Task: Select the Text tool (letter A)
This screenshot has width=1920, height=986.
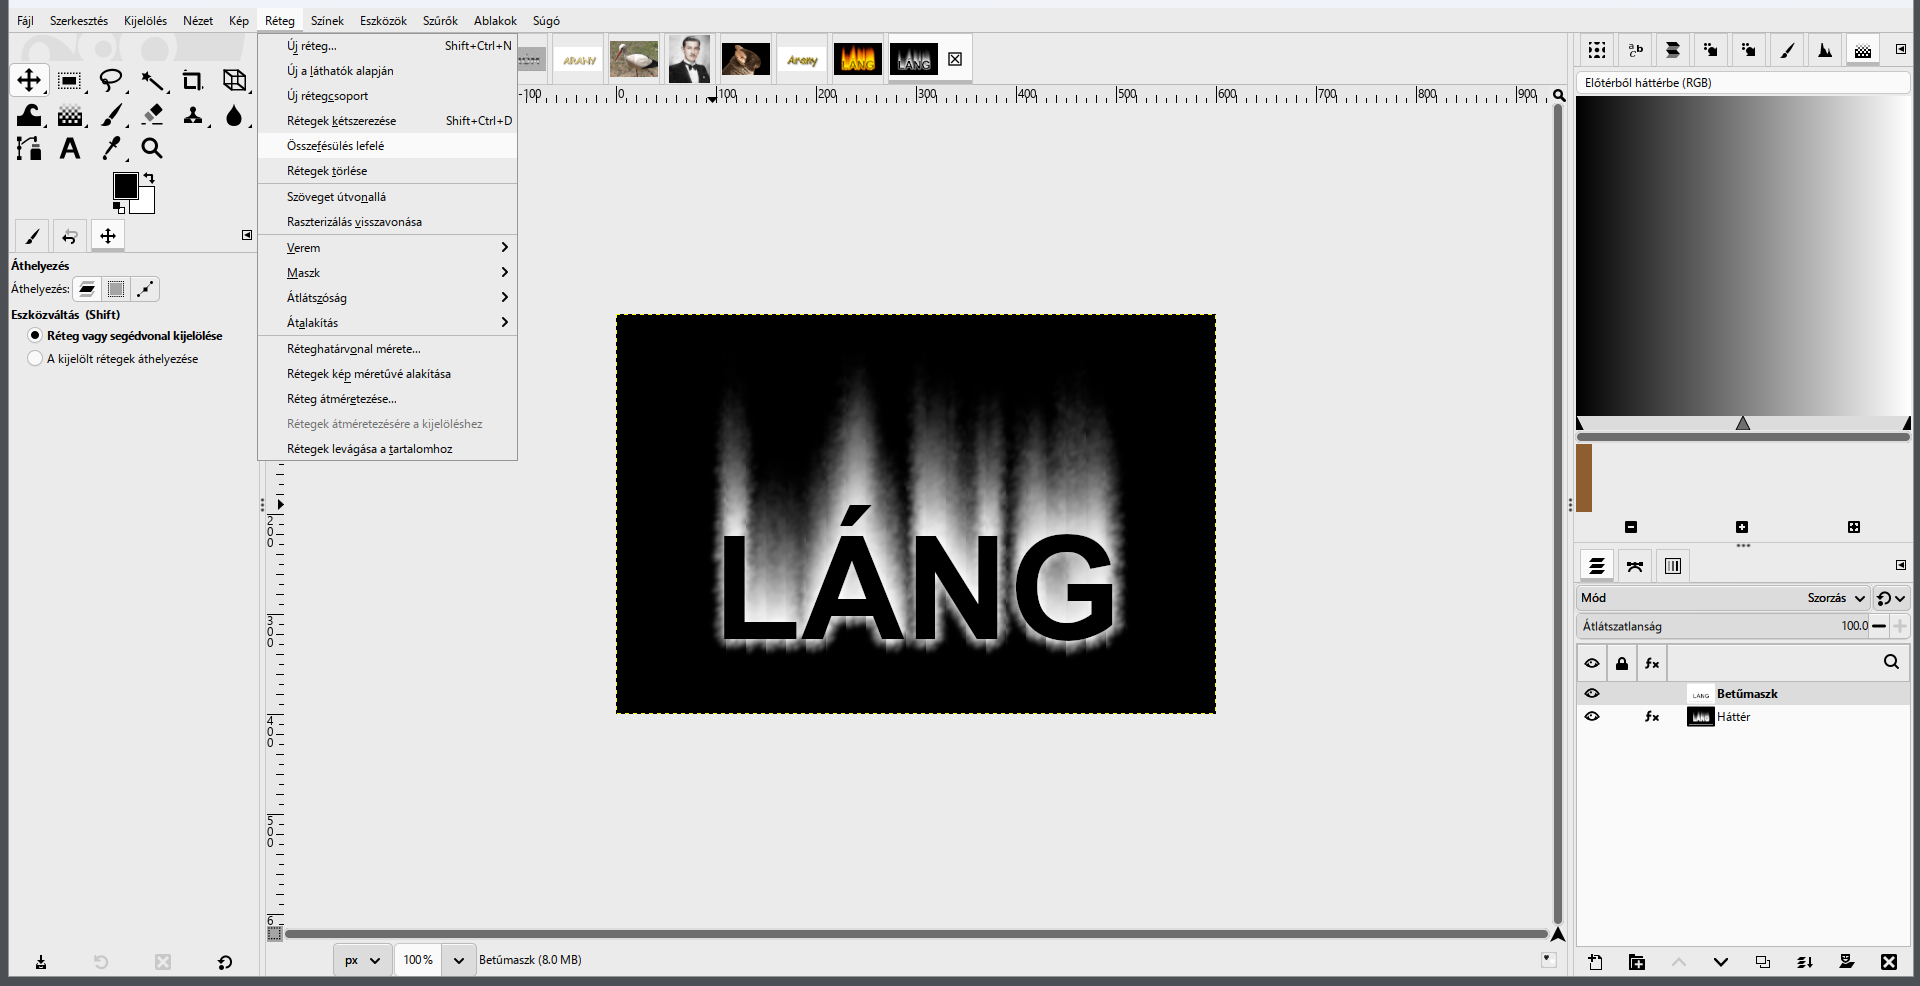Action: 69,149
